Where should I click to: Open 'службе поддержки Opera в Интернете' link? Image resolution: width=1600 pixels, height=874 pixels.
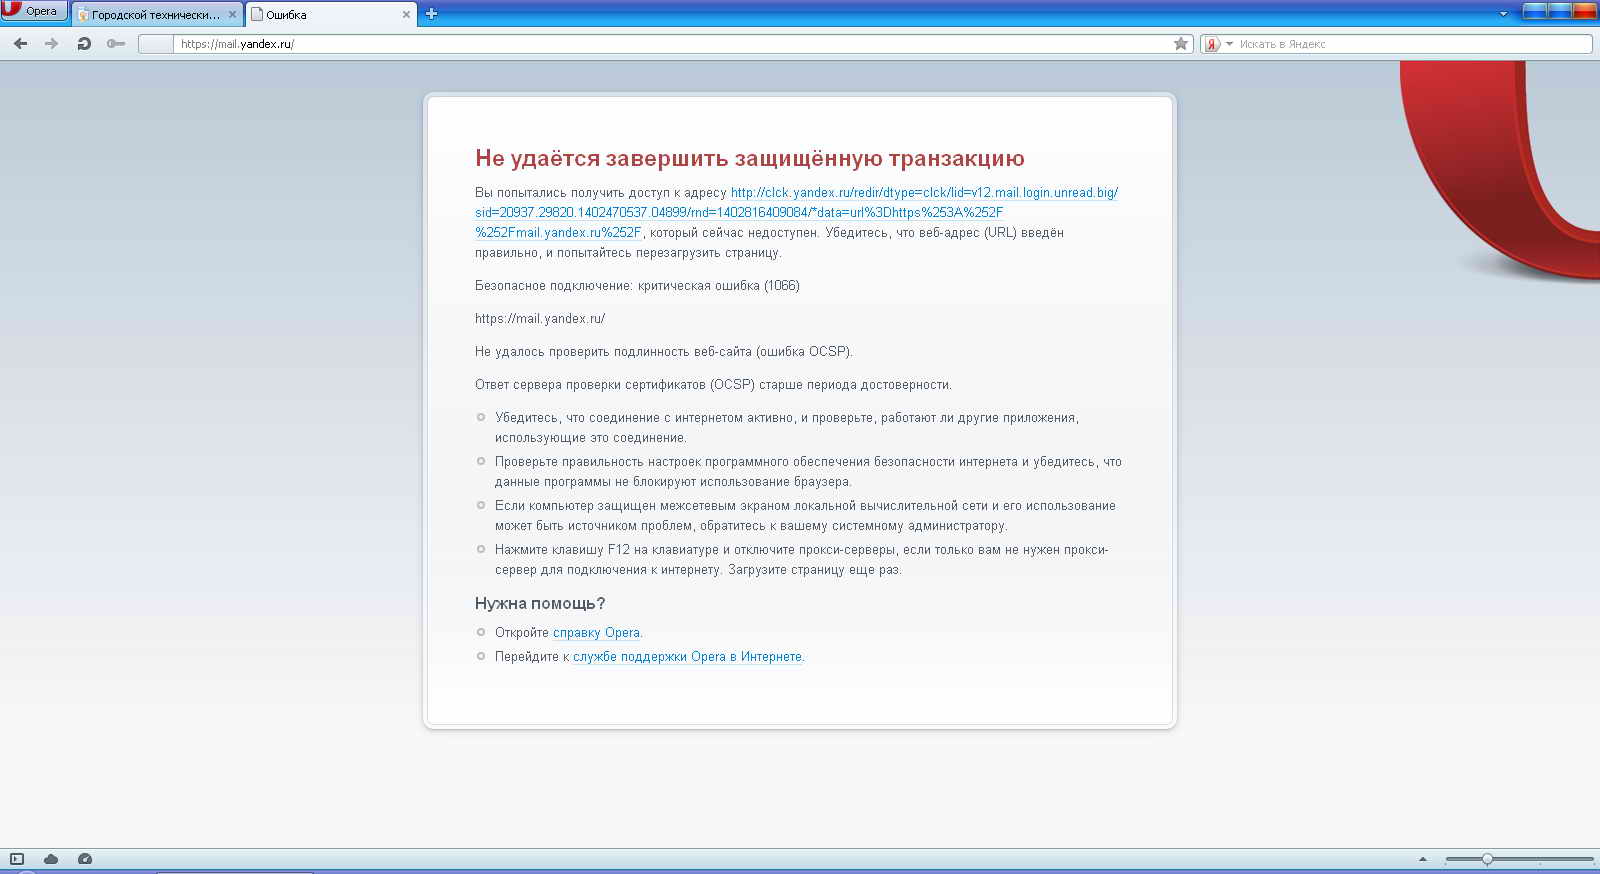tap(687, 657)
